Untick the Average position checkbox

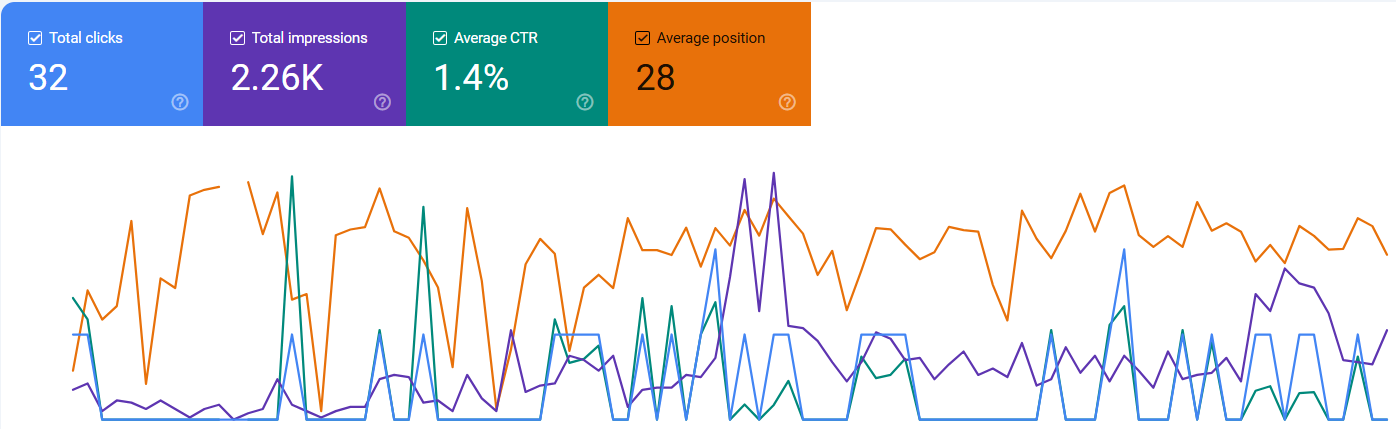coord(643,38)
